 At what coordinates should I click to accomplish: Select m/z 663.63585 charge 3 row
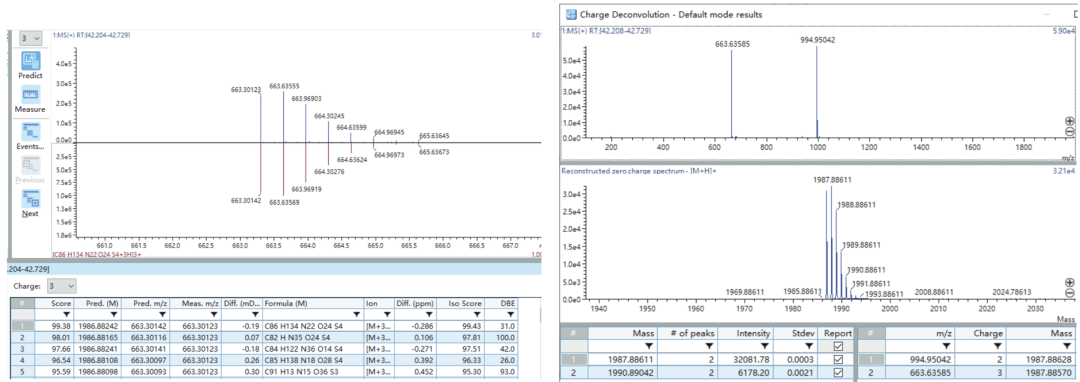tap(967, 372)
